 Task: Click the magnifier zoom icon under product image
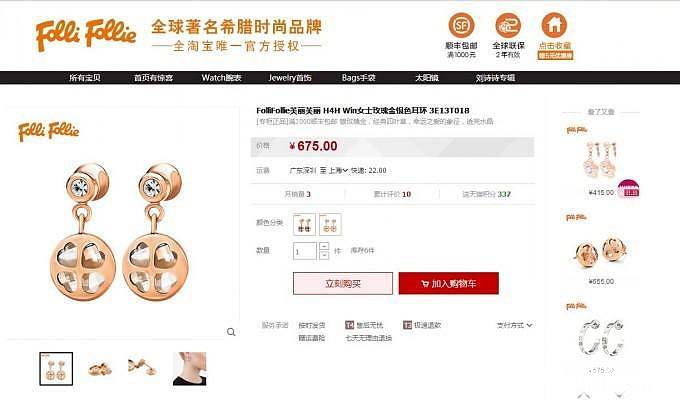click(231, 332)
